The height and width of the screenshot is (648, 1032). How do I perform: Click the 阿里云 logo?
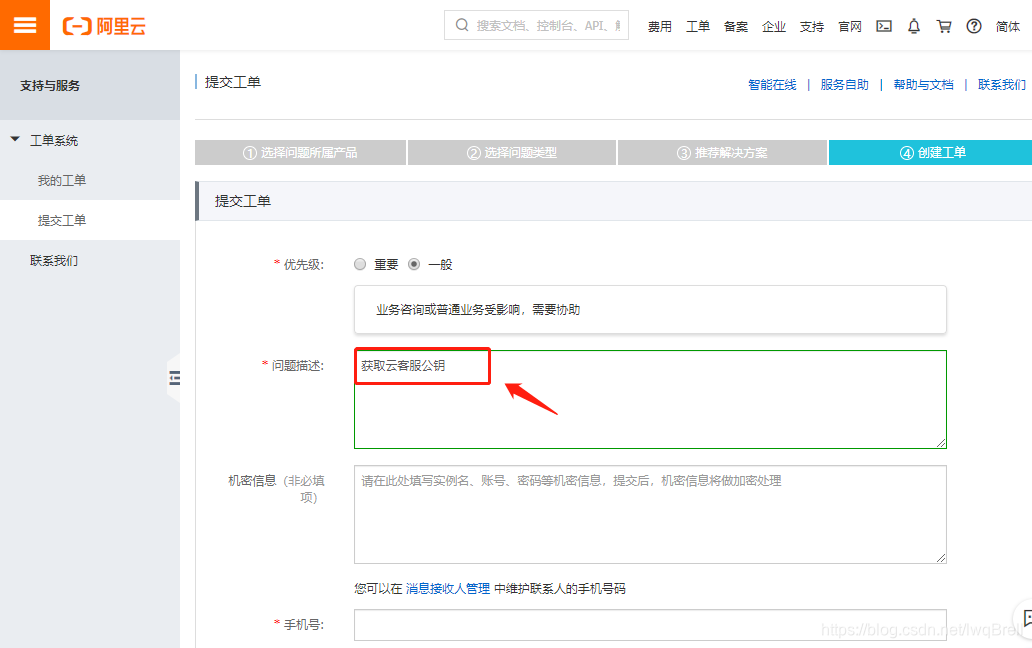click(x=104, y=26)
